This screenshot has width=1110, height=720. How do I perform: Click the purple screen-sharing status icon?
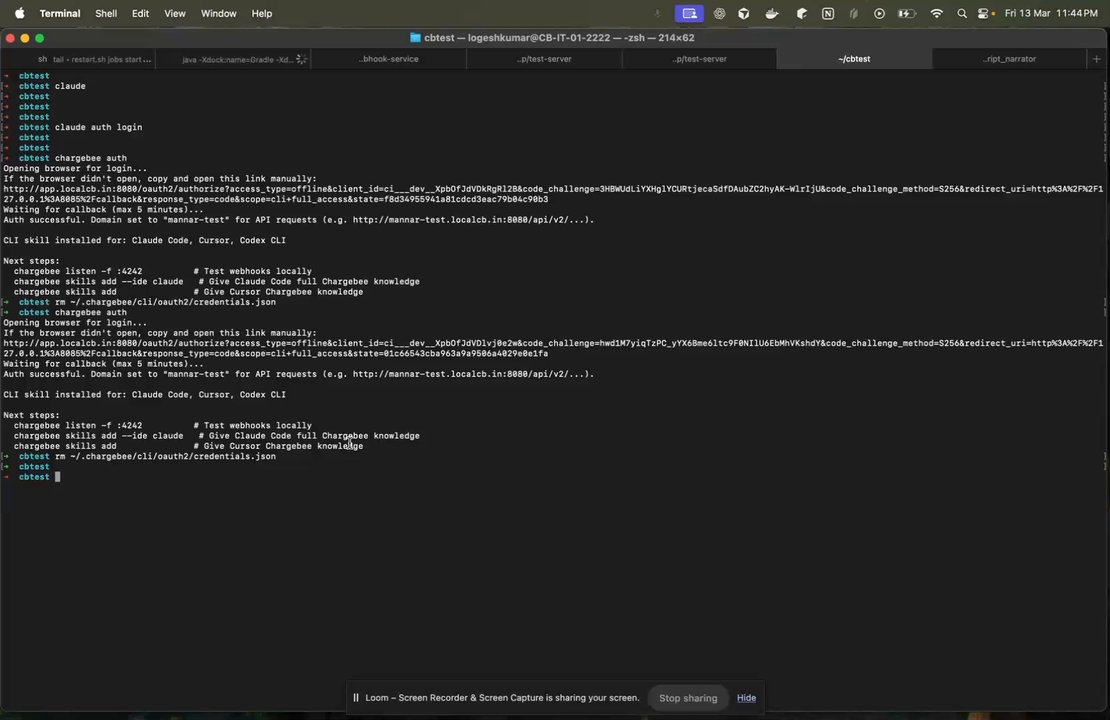click(689, 13)
